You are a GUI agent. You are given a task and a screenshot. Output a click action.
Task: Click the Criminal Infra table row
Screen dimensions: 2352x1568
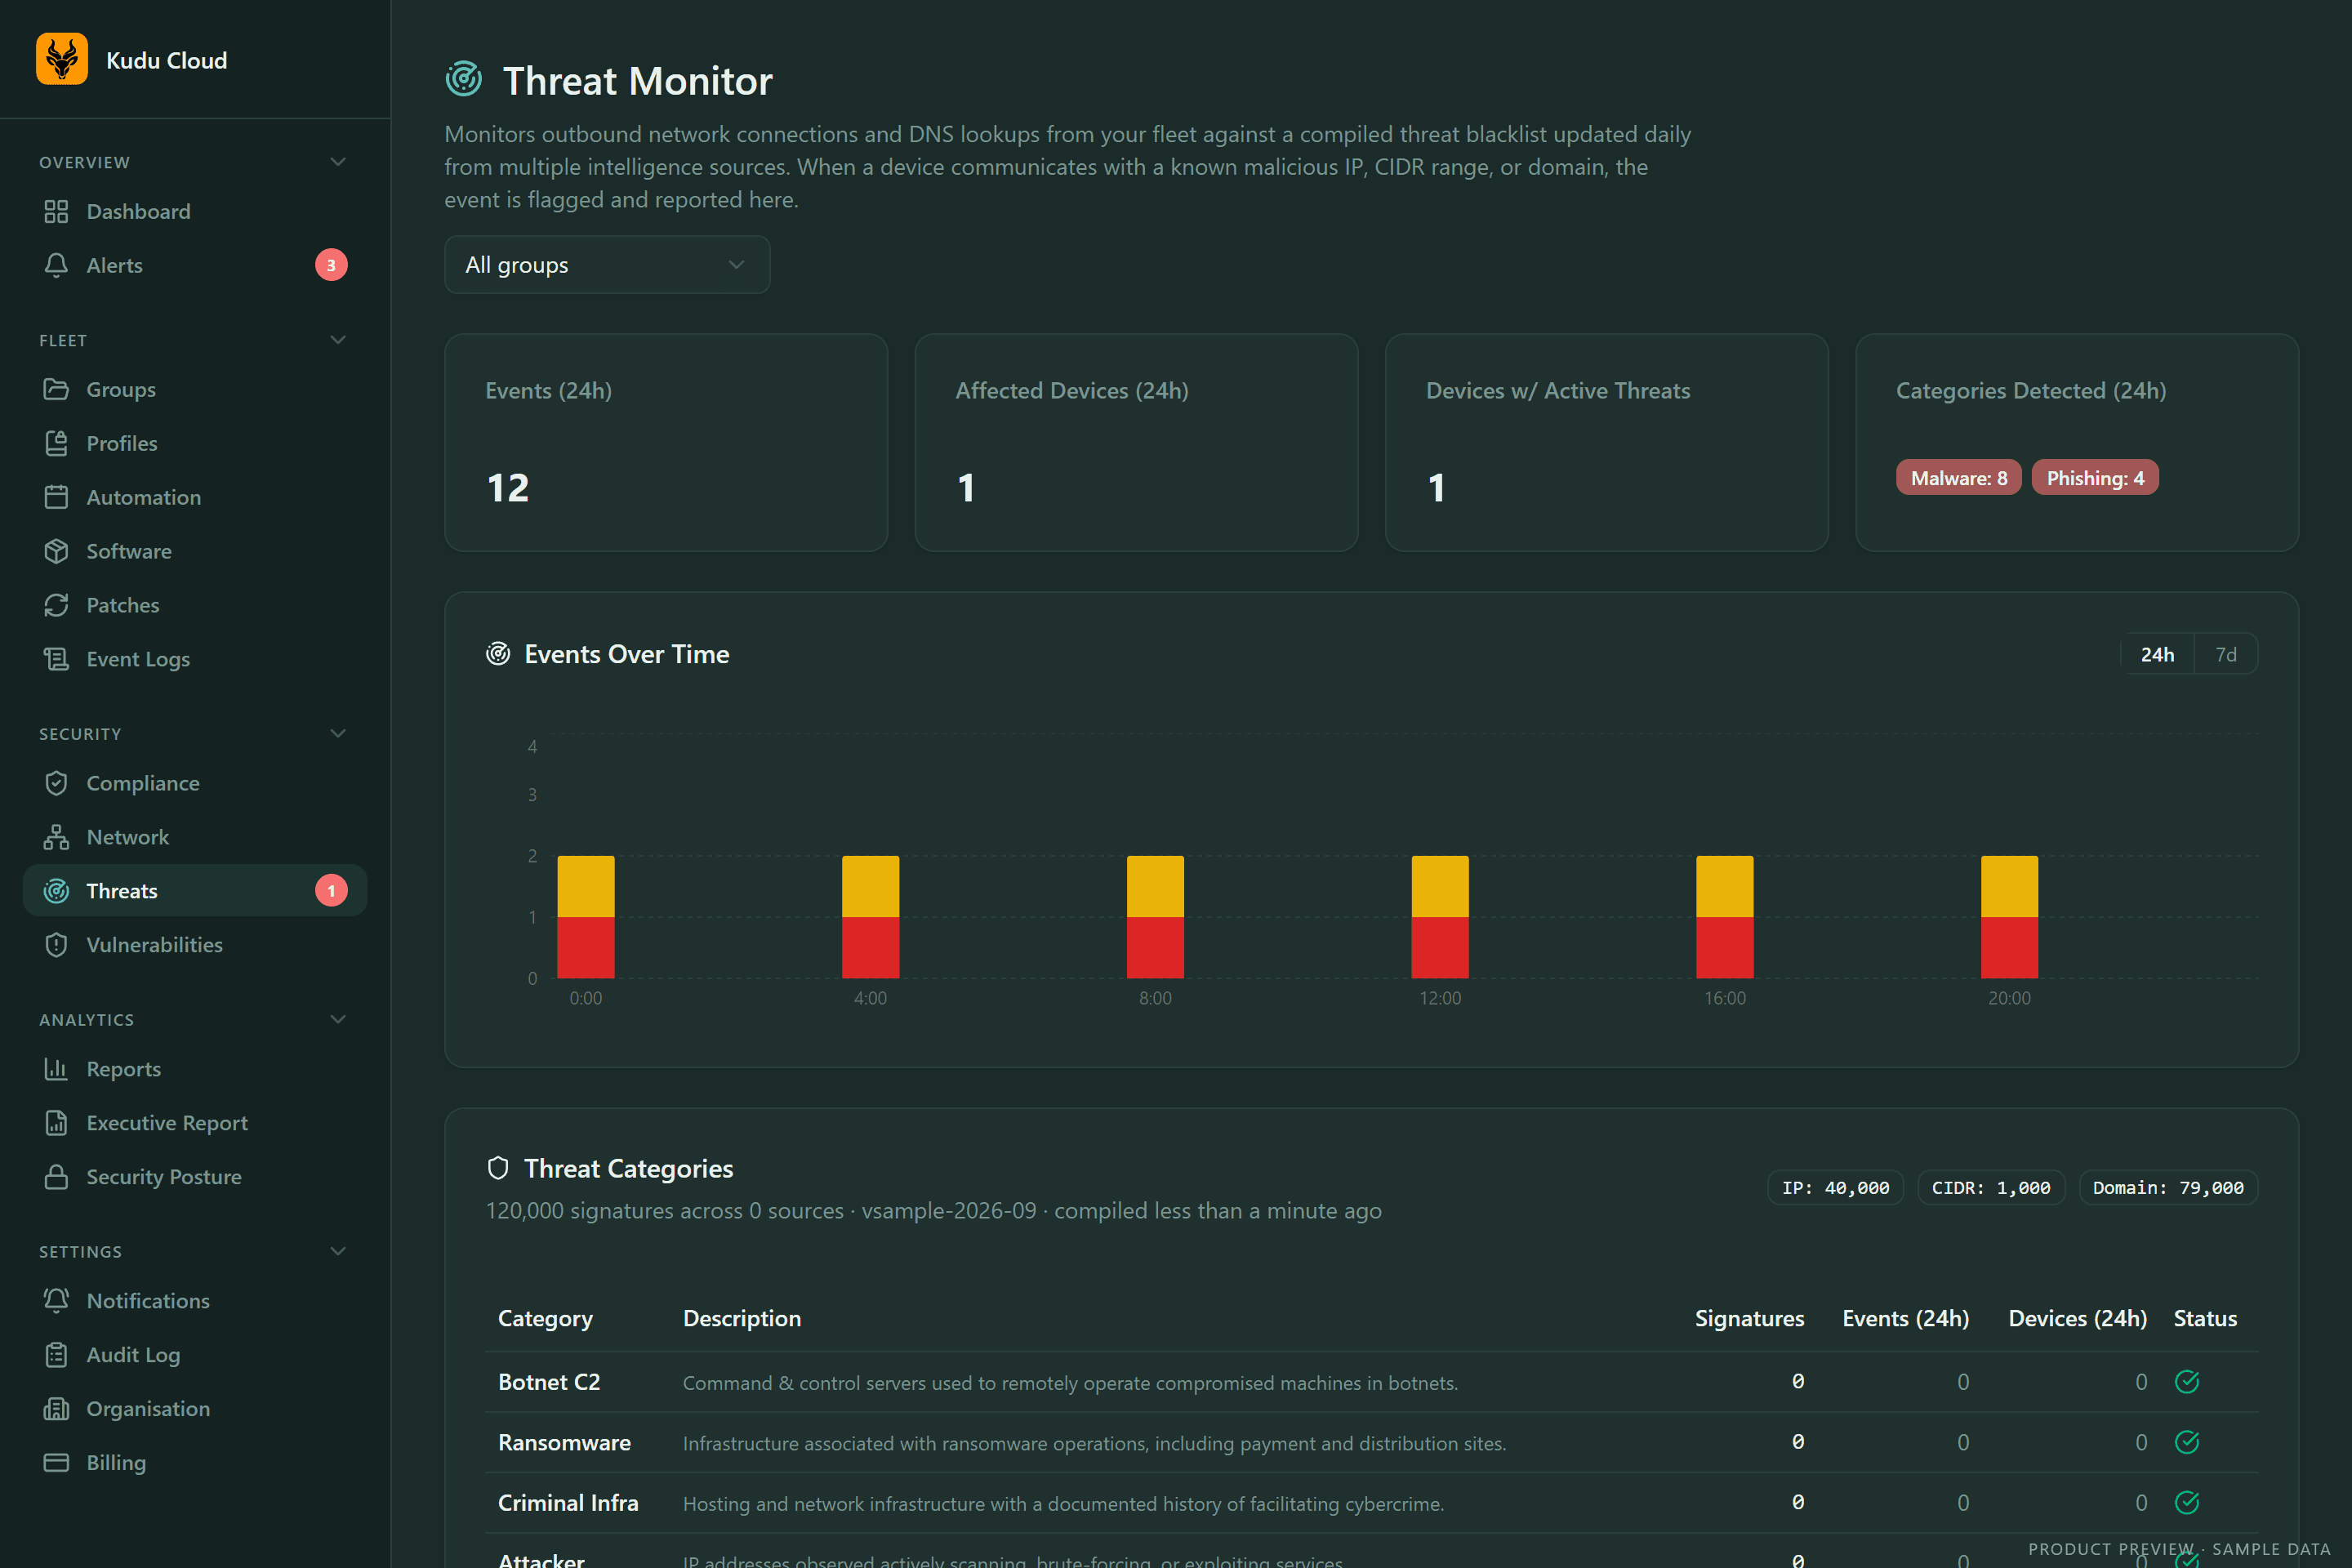[x=1371, y=1503]
